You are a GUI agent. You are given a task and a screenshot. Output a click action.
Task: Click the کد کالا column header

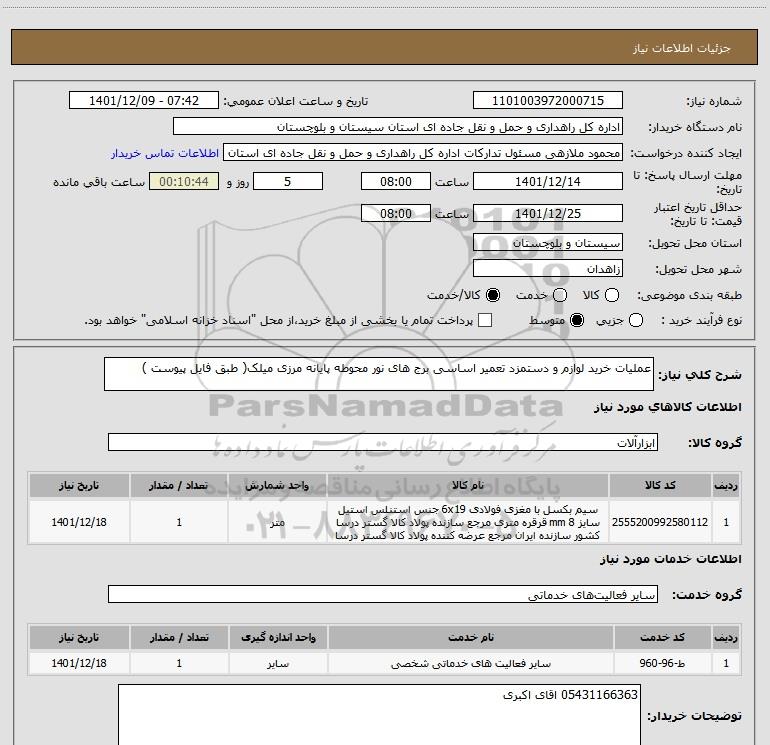[660, 485]
